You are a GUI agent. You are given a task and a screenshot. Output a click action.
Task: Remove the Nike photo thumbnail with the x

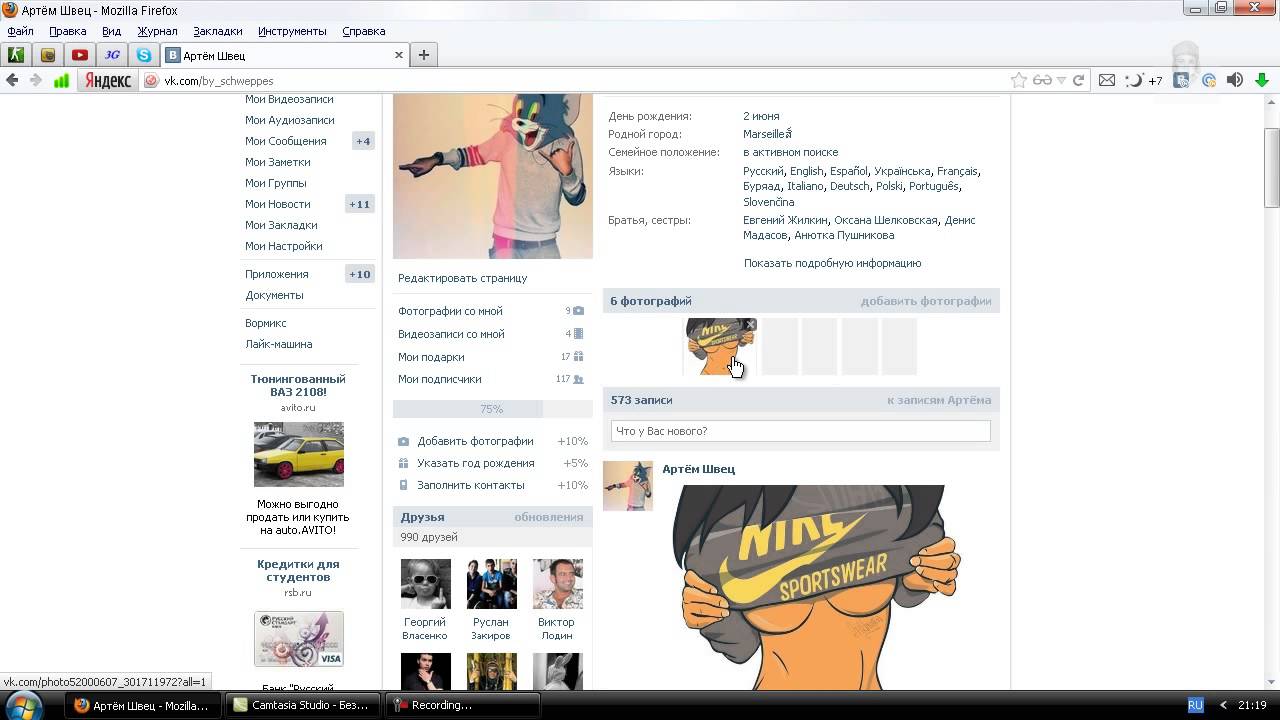tap(751, 325)
